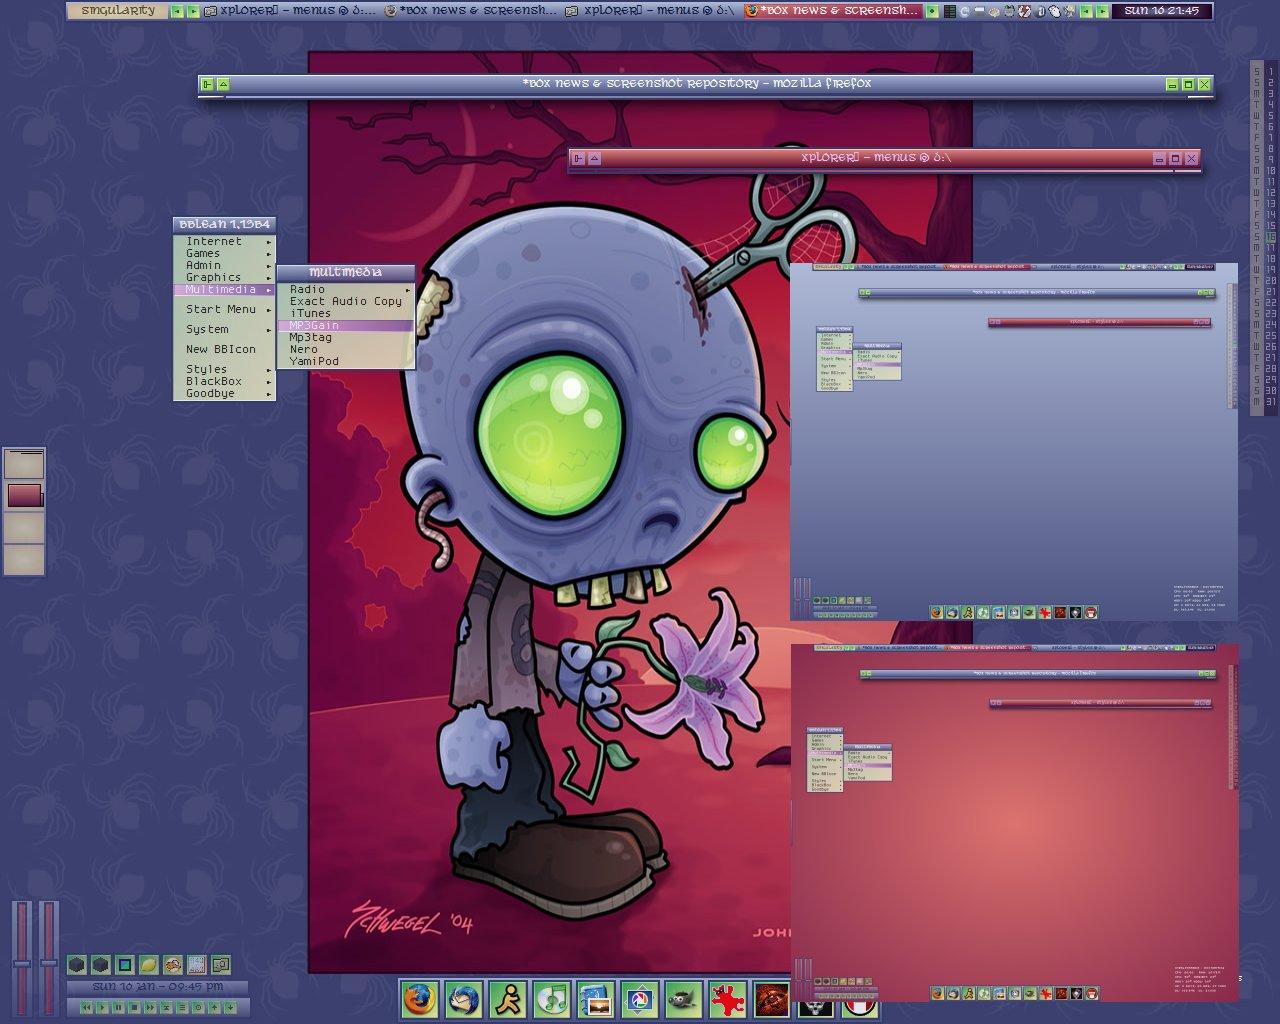Click the up arrow in player bar

(x=214, y=1007)
